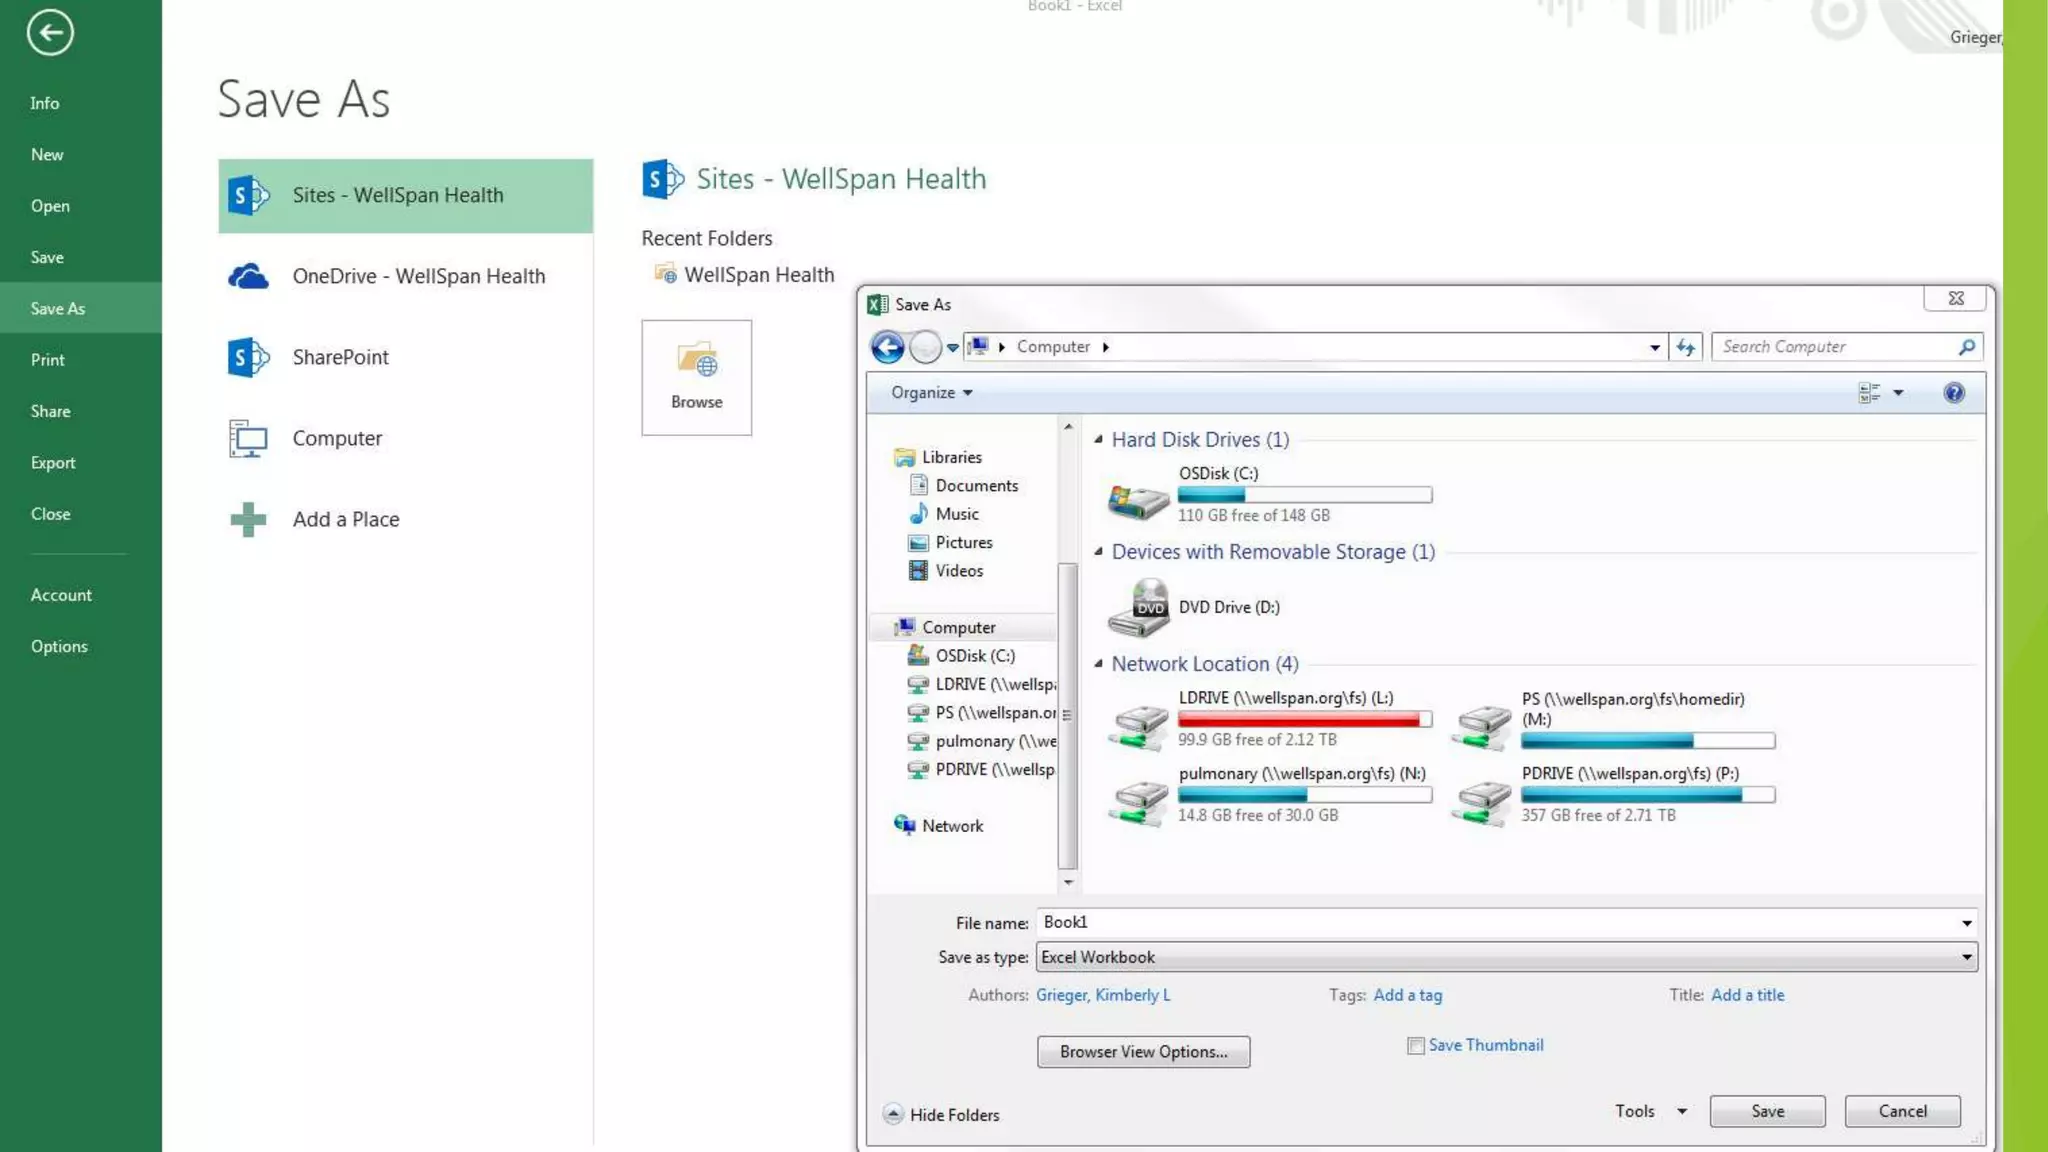The height and width of the screenshot is (1152, 2048).
Task: Click the back arrow circle icon
Action: [50, 33]
